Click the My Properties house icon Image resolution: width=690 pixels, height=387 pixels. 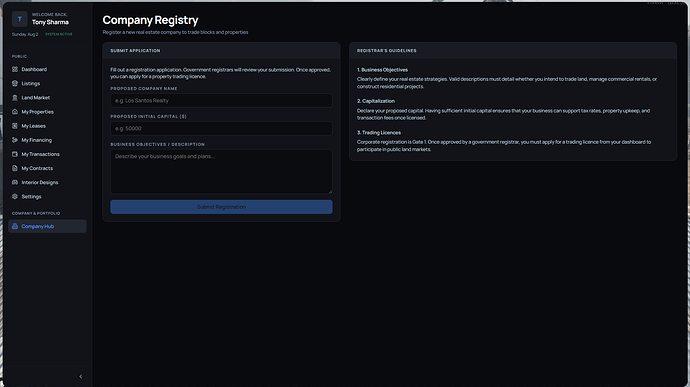point(15,112)
